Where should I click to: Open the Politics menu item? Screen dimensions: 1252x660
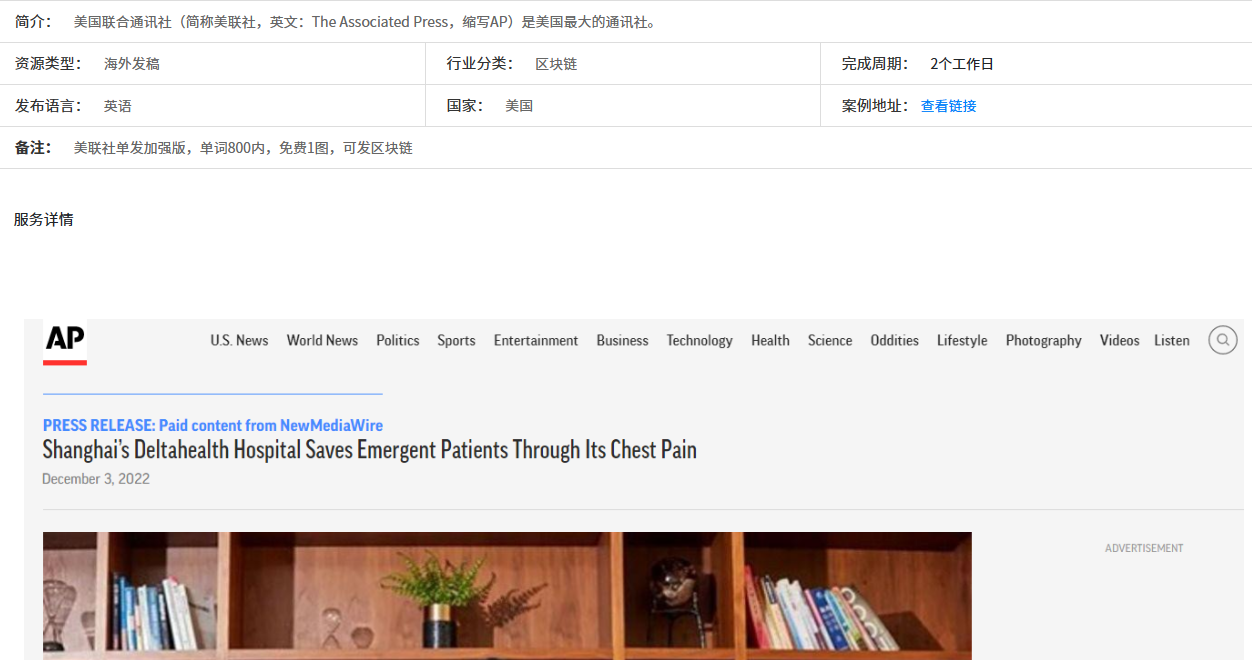[x=397, y=340]
